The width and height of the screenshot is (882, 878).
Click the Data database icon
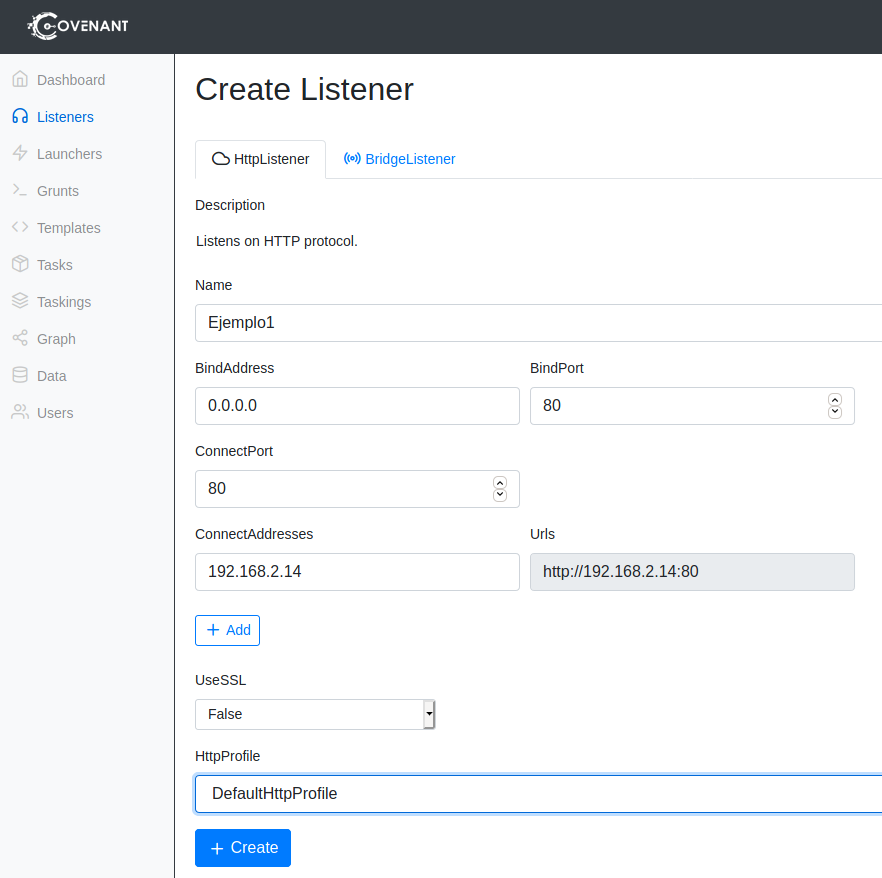tap(20, 376)
